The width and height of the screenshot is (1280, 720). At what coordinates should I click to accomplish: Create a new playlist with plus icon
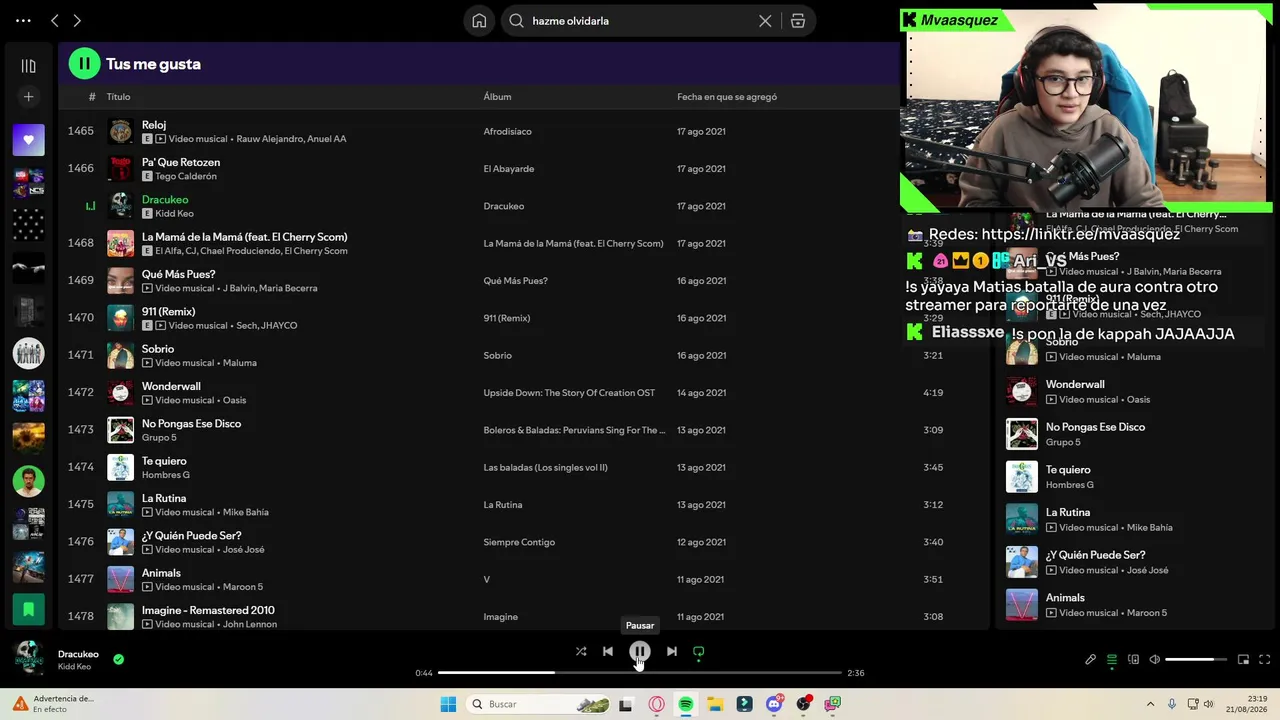click(29, 97)
